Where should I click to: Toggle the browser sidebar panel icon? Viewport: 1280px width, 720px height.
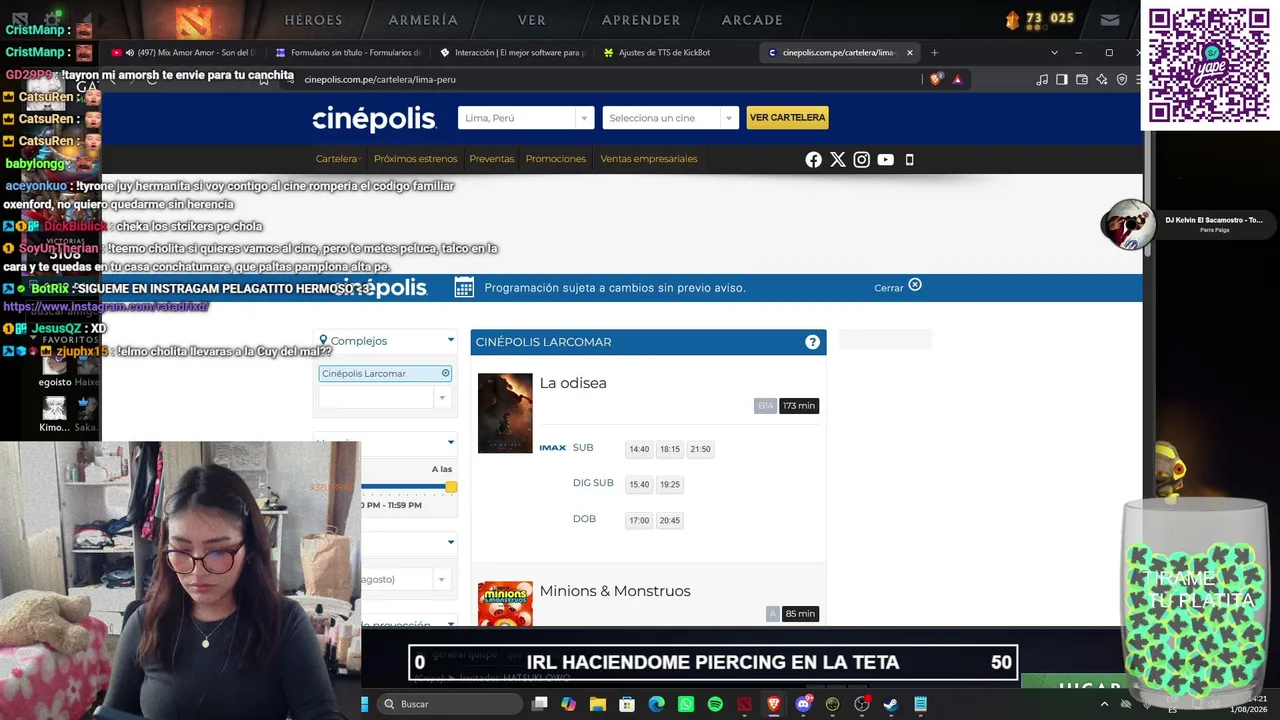pyautogui.click(x=1062, y=79)
